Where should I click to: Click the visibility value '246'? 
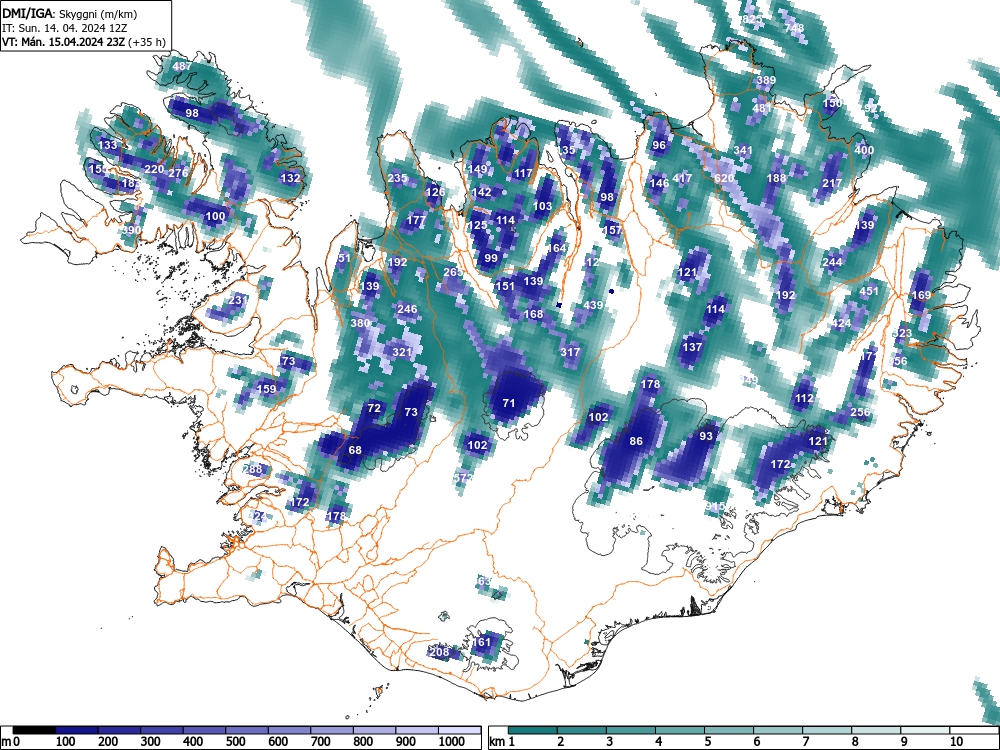407,309
